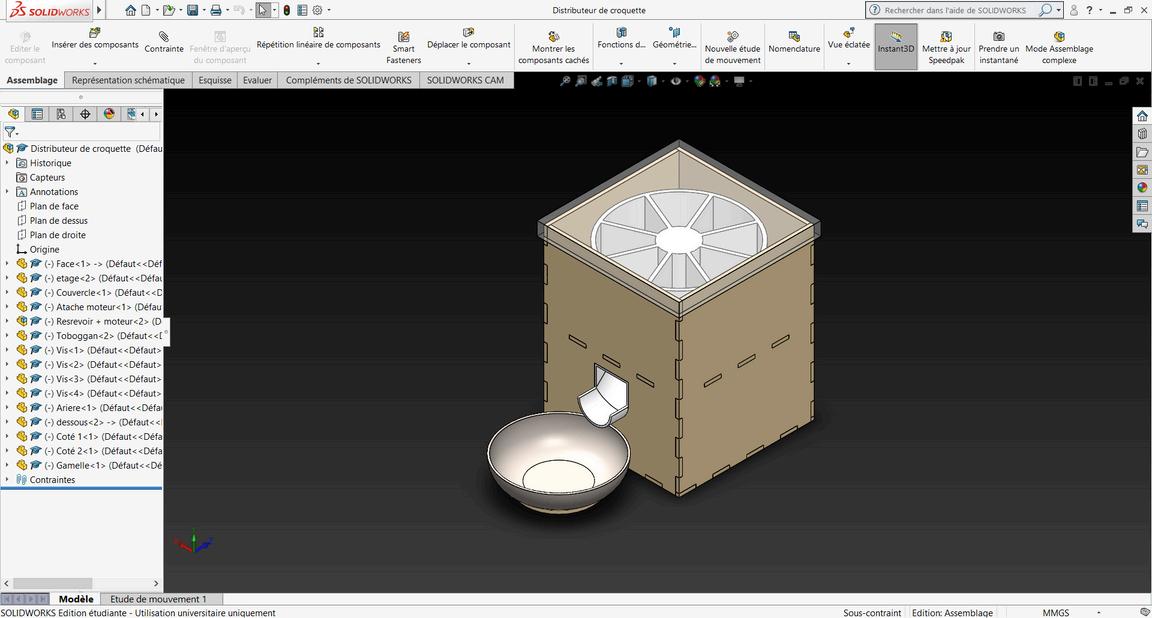
Task: Expand the Historique tree node
Action: point(7,163)
